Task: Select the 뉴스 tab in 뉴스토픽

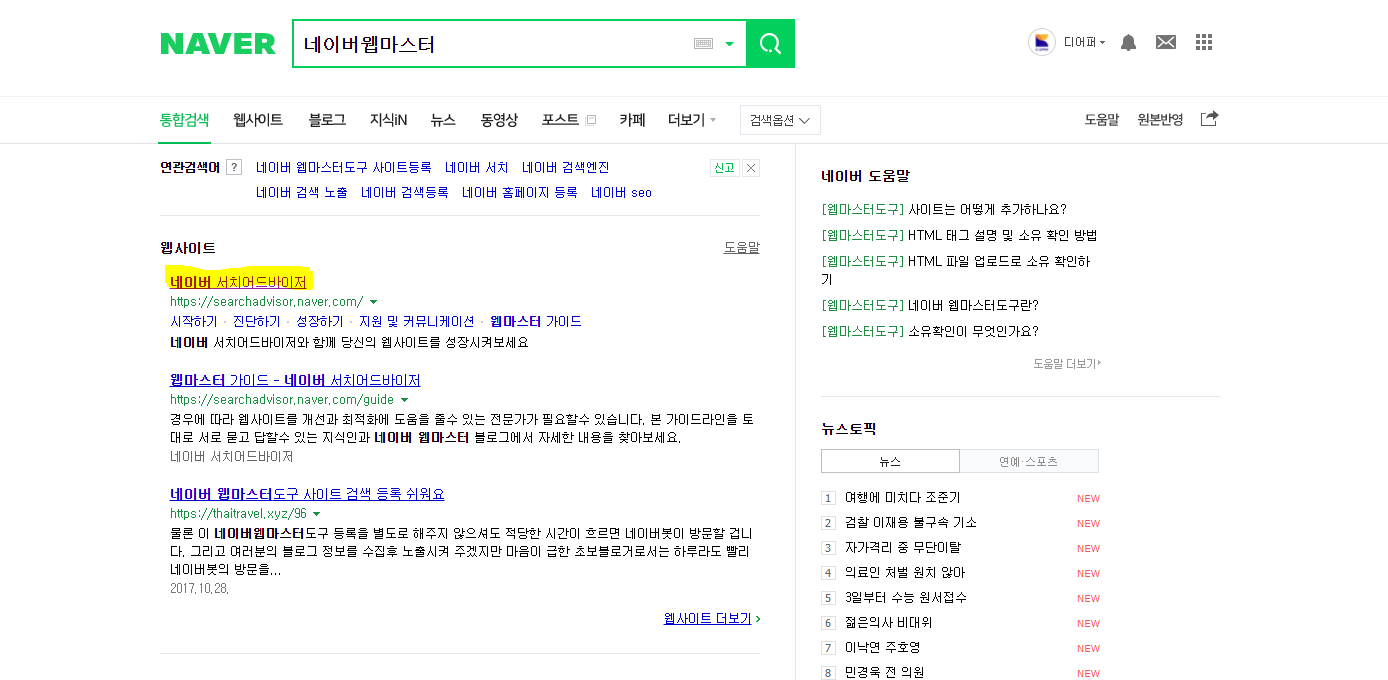Action: 890,461
